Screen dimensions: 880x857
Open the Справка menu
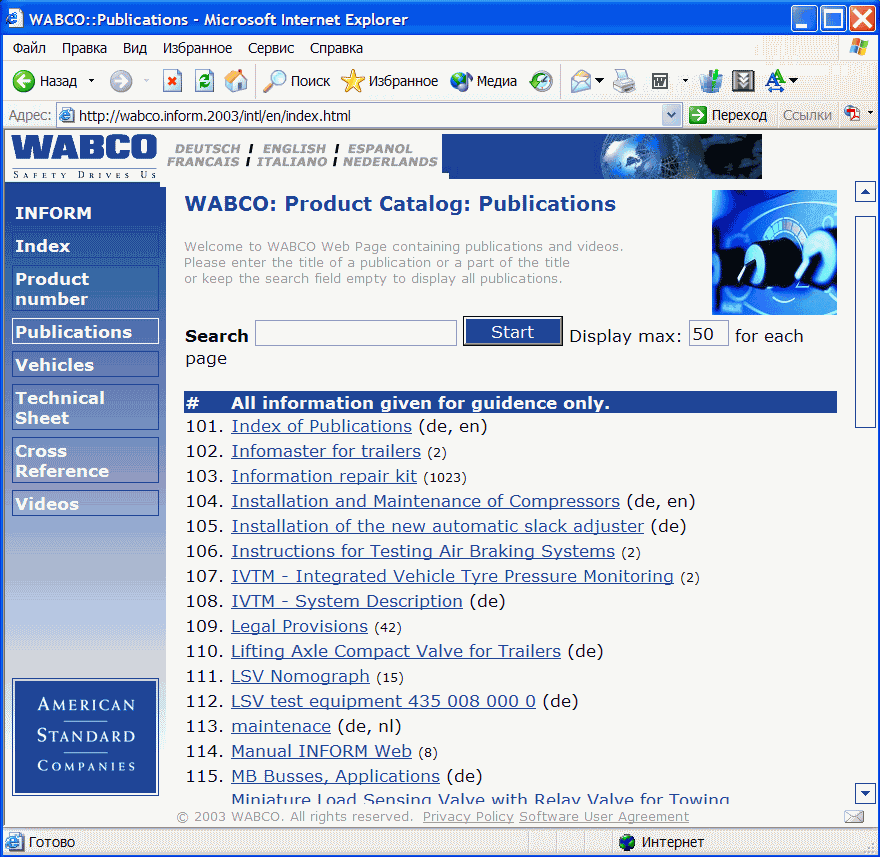pyautogui.click(x=336, y=48)
